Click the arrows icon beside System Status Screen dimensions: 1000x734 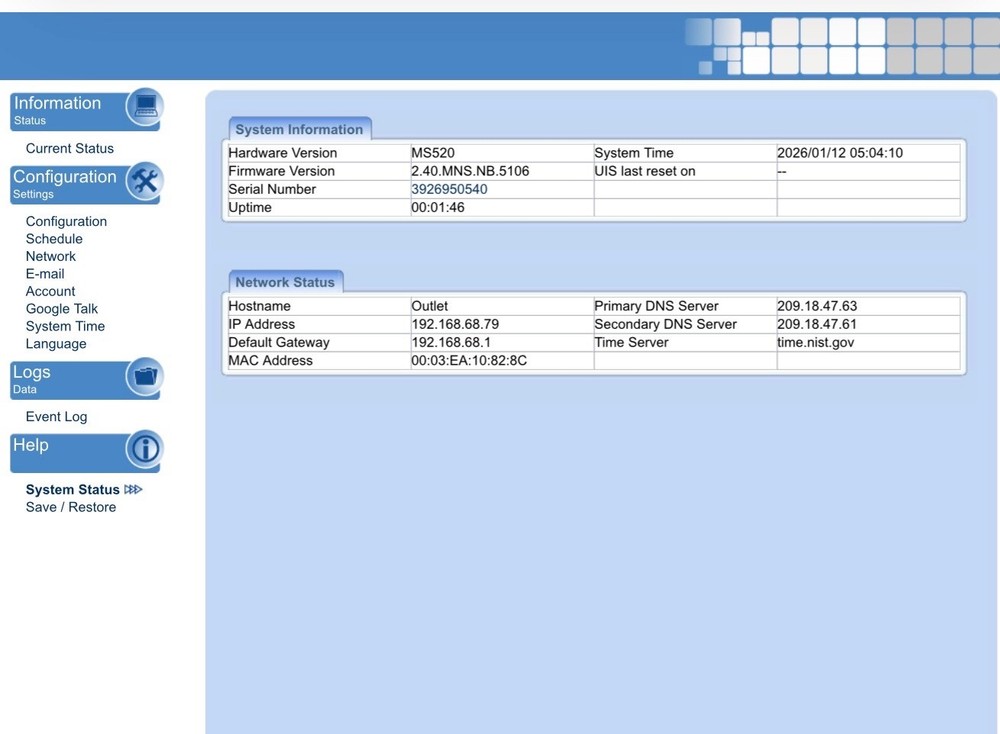(133, 490)
